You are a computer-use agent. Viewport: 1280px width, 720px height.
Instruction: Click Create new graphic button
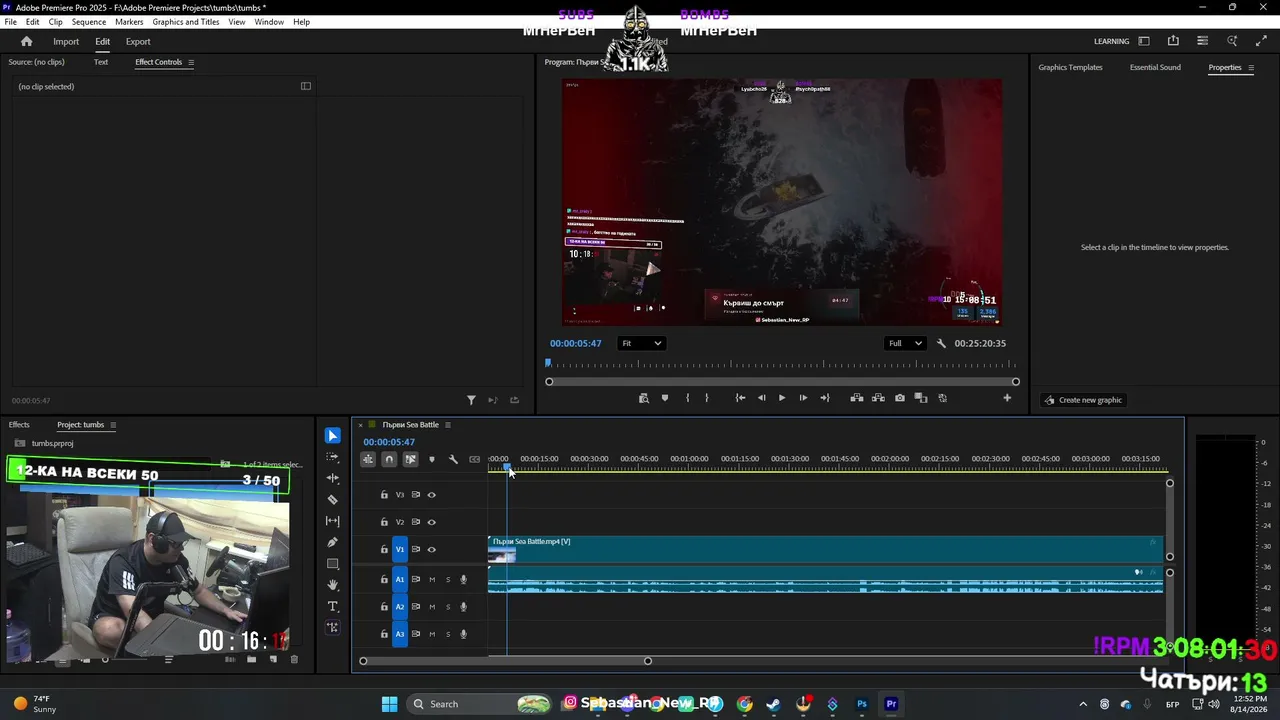1083,400
